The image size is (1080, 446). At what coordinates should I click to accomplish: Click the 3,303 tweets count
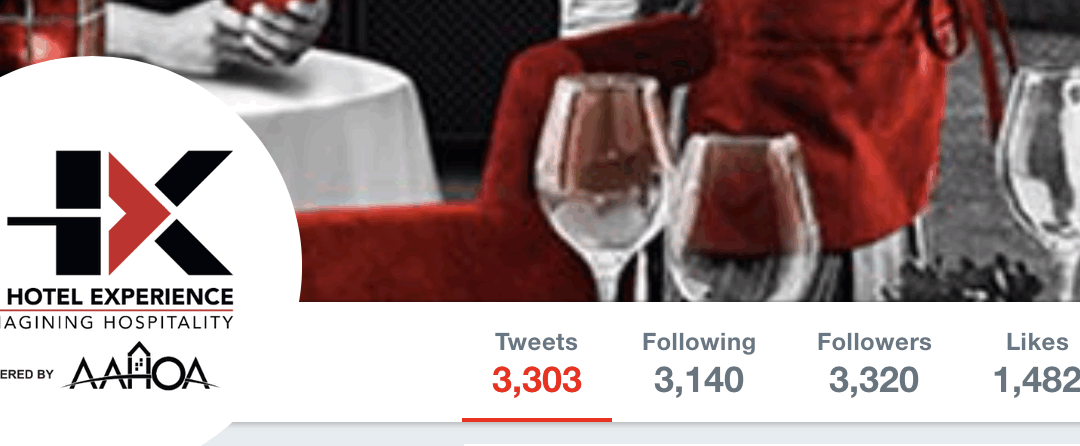coord(537,380)
